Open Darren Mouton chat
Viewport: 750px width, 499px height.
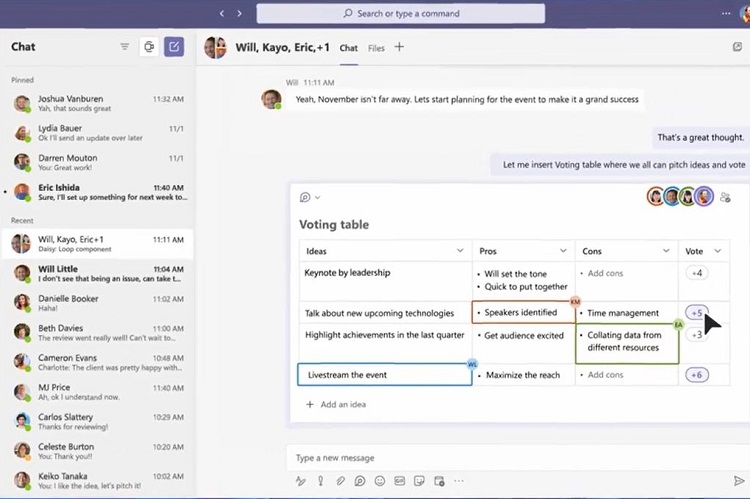point(98,163)
